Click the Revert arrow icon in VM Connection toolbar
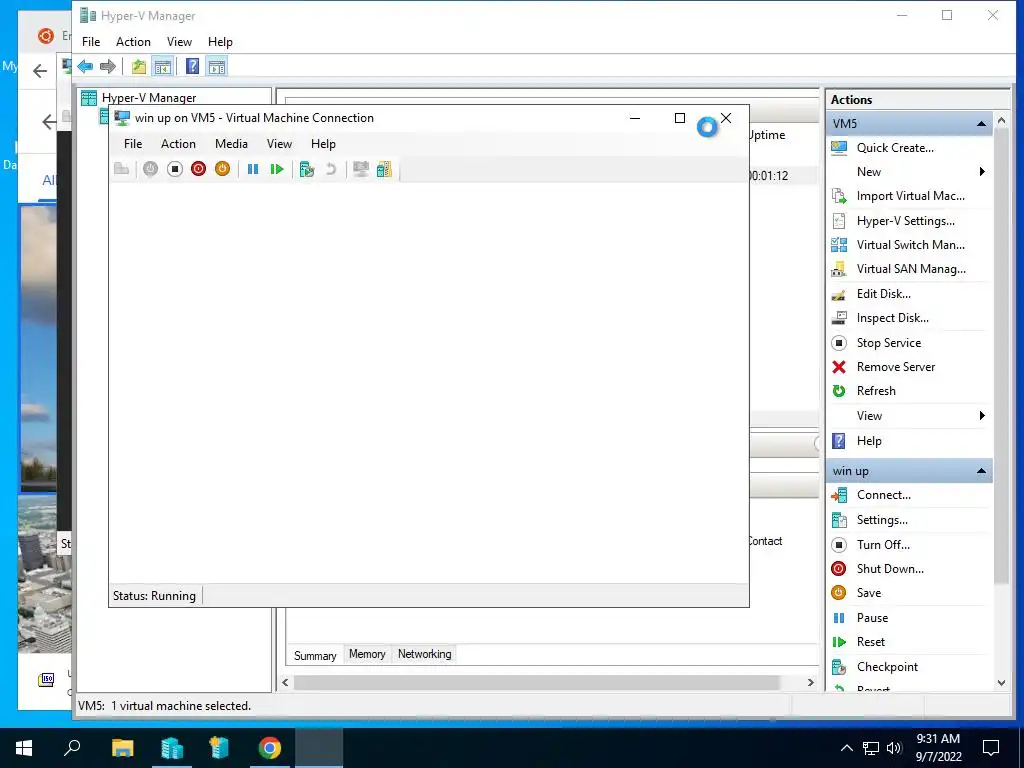 pyautogui.click(x=331, y=169)
